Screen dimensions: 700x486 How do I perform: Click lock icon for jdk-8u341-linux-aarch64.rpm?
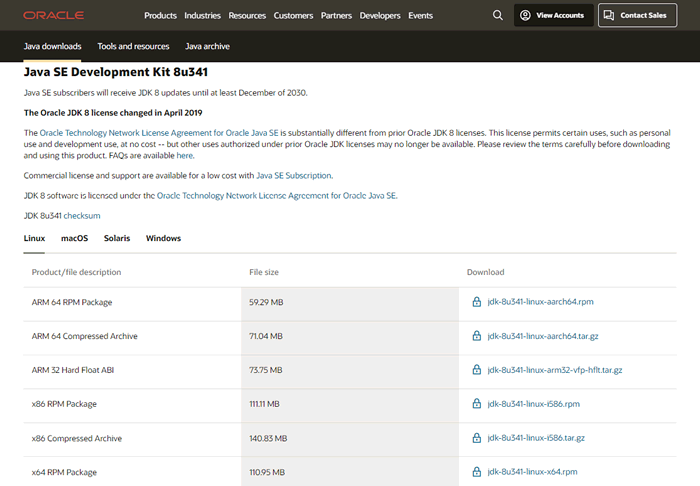pyautogui.click(x=476, y=302)
